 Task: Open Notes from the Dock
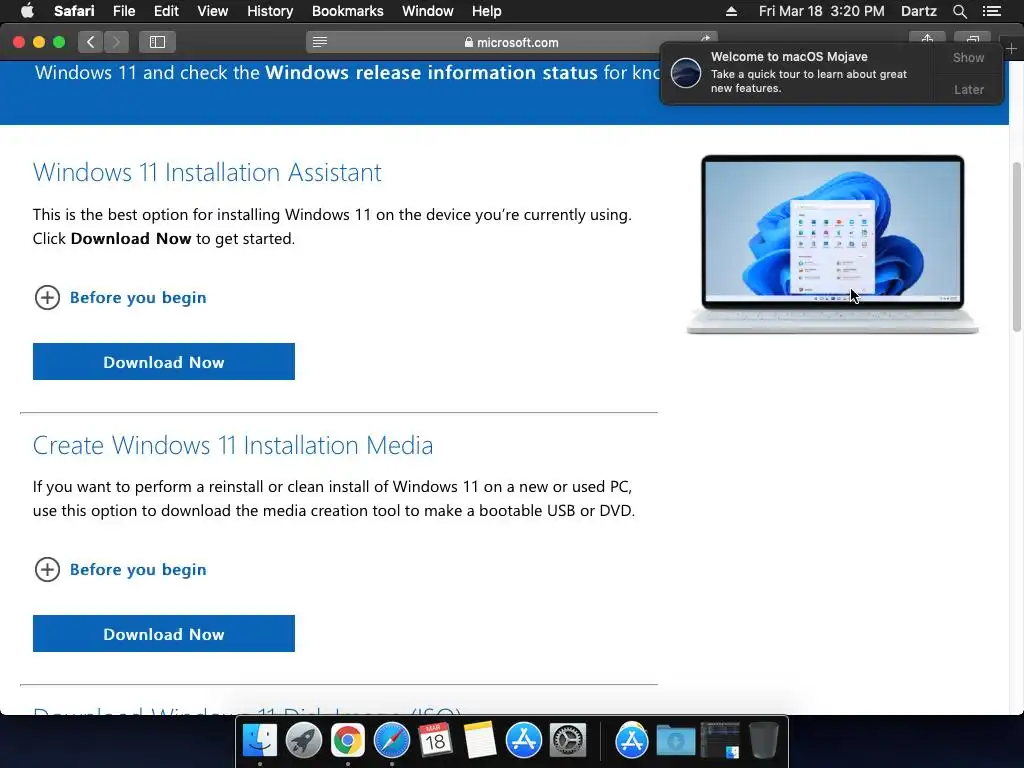click(x=480, y=741)
